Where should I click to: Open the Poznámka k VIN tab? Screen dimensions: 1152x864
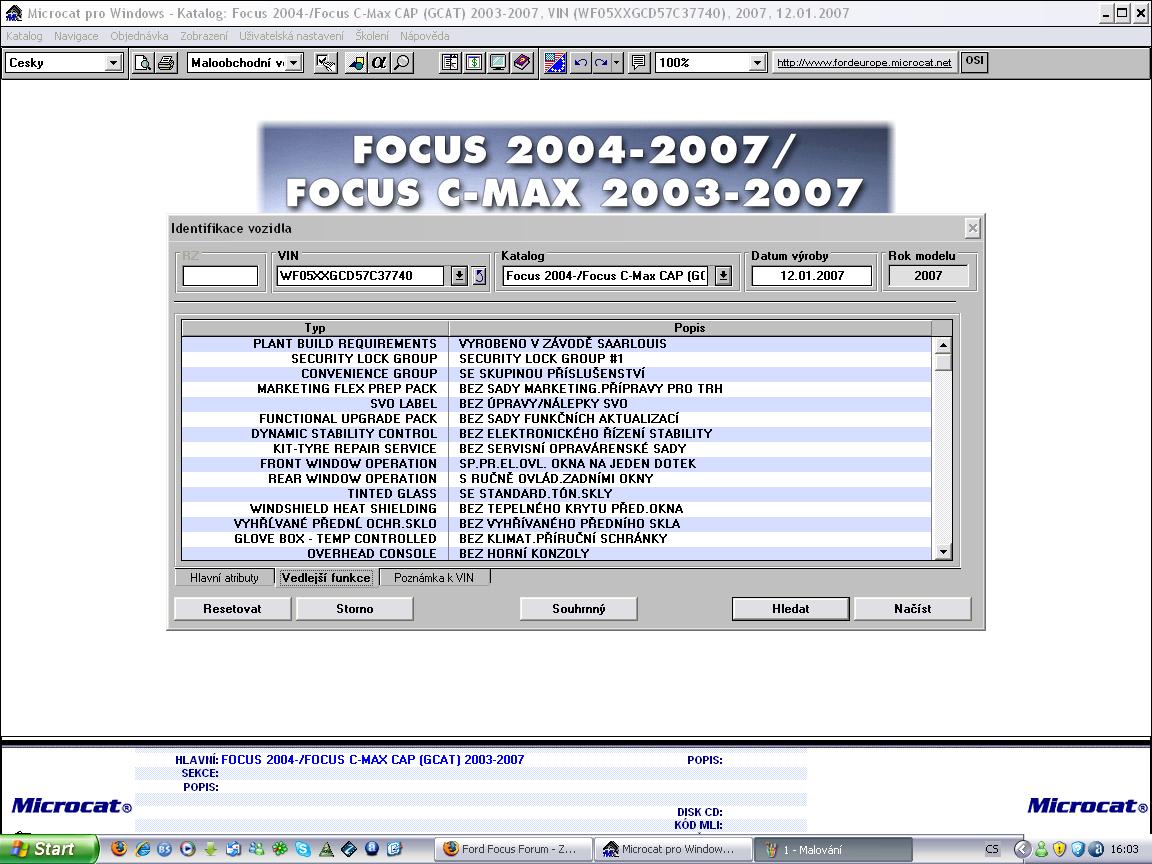coord(434,578)
